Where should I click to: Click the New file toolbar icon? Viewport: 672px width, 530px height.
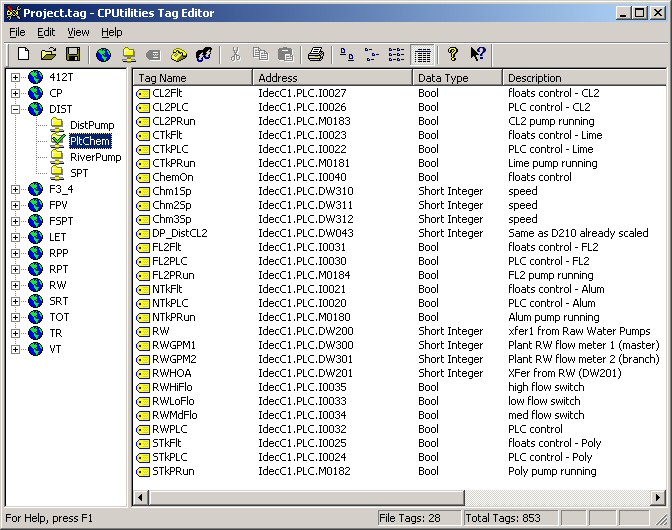[23, 54]
